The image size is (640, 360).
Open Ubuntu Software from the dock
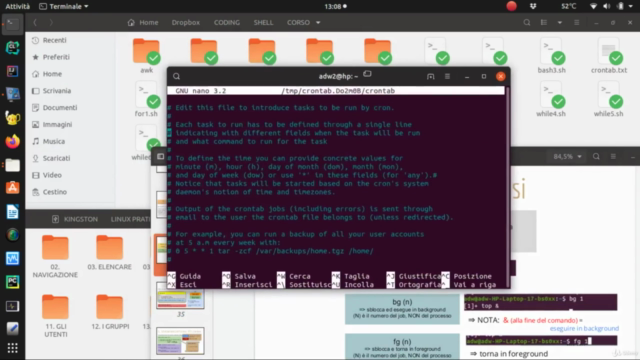12,188
